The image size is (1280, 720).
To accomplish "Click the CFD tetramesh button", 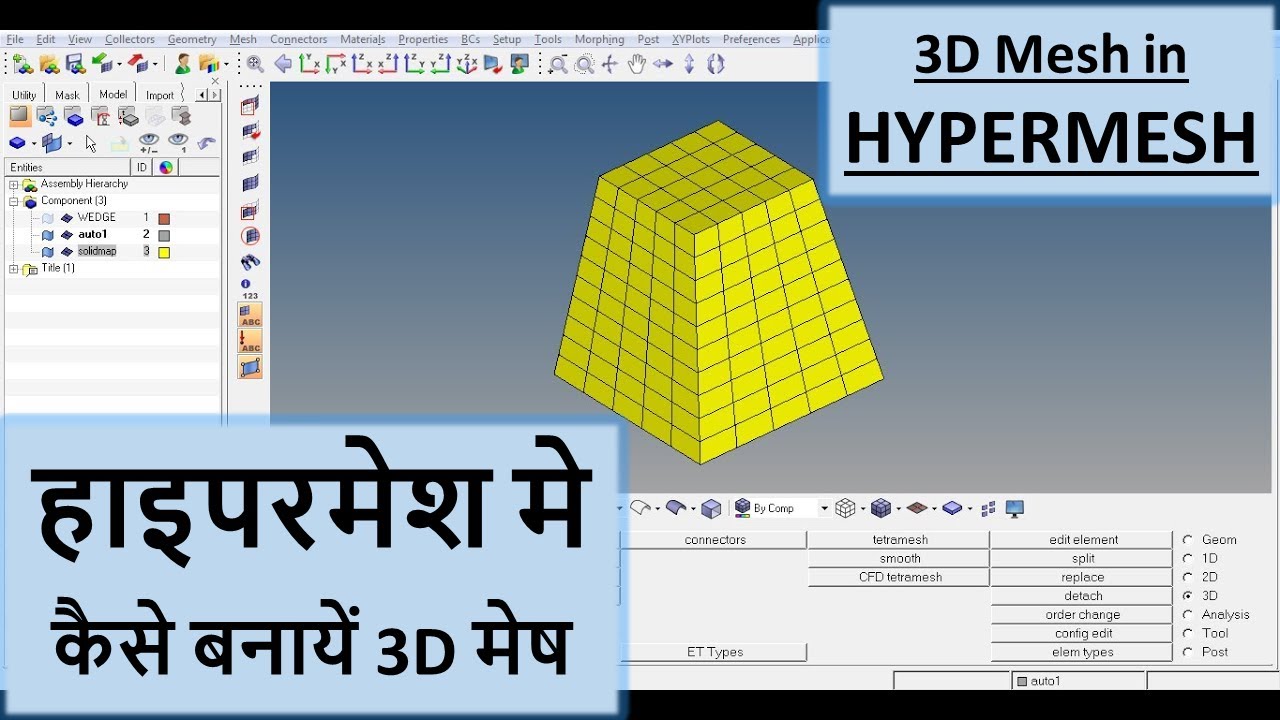I will 899,577.
